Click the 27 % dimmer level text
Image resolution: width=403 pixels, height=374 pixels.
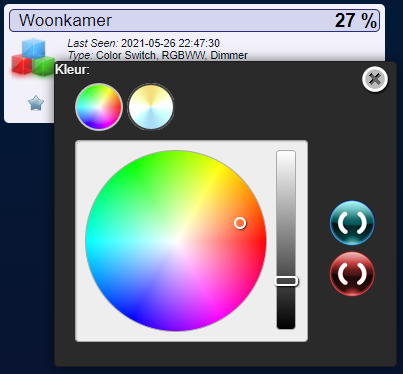pos(356,21)
